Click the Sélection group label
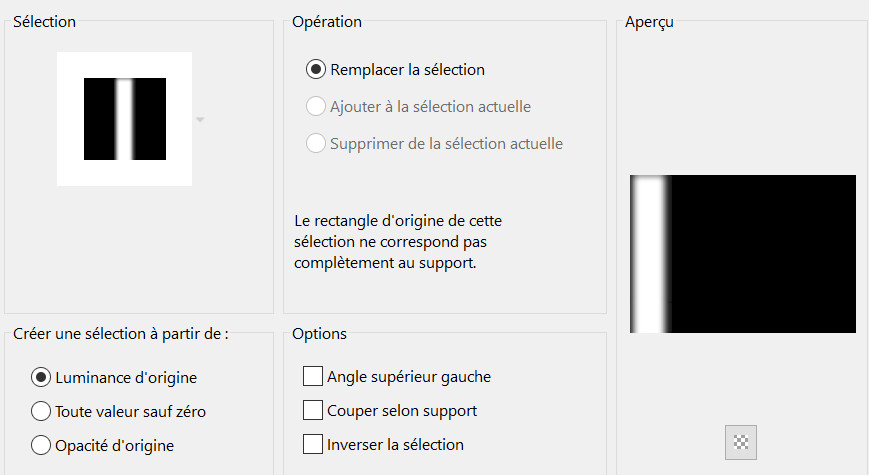This screenshot has width=869, height=475. pyautogui.click(x=44, y=21)
